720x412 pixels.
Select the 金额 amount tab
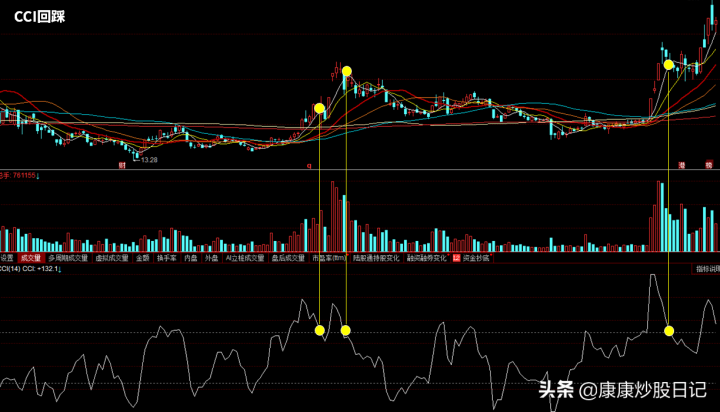(144, 257)
